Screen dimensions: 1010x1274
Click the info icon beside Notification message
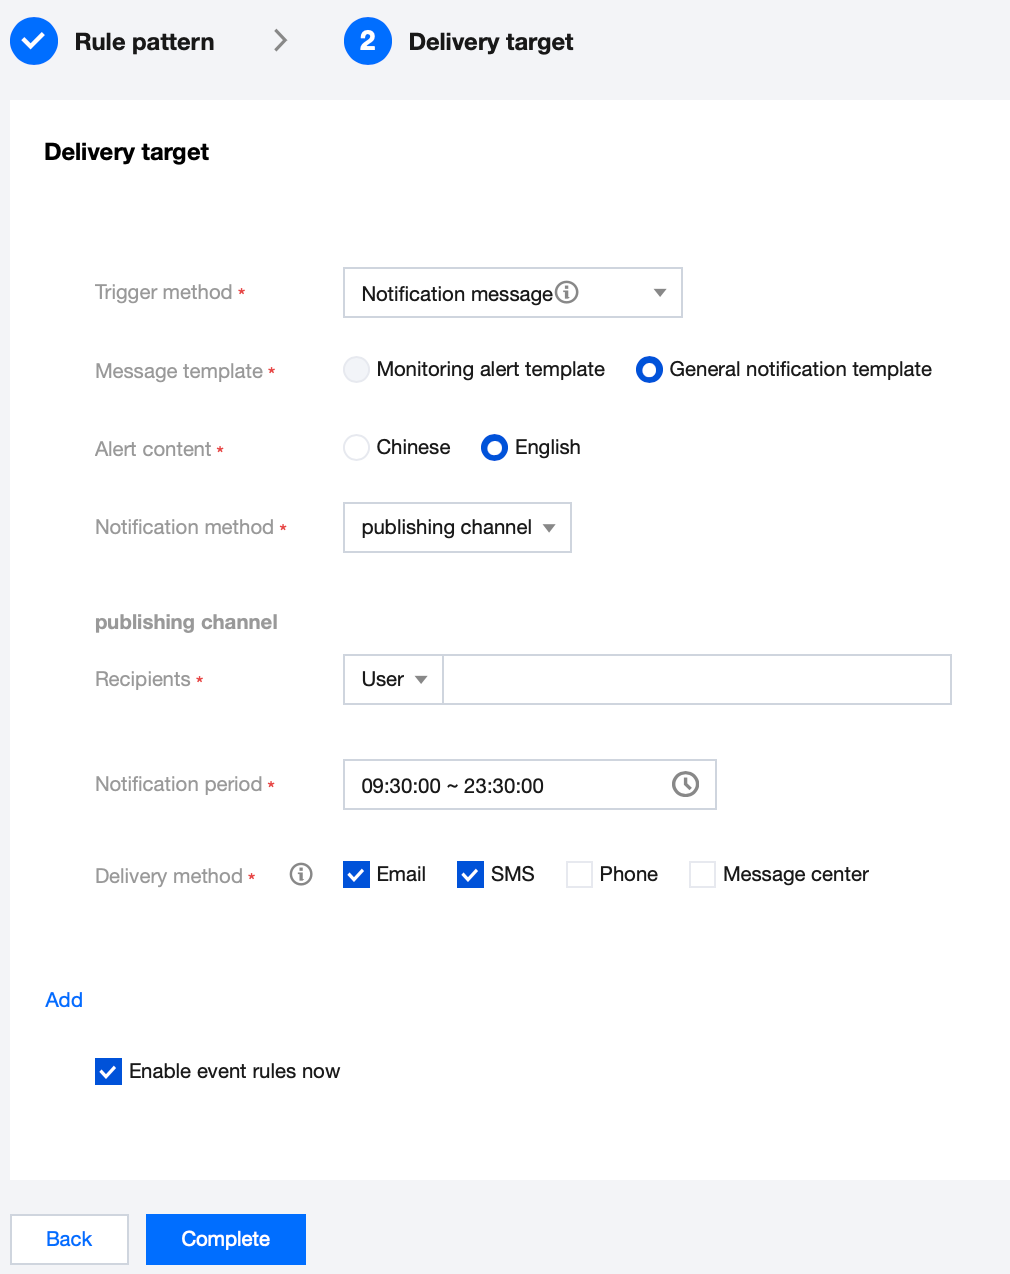click(x=567, y=292)
